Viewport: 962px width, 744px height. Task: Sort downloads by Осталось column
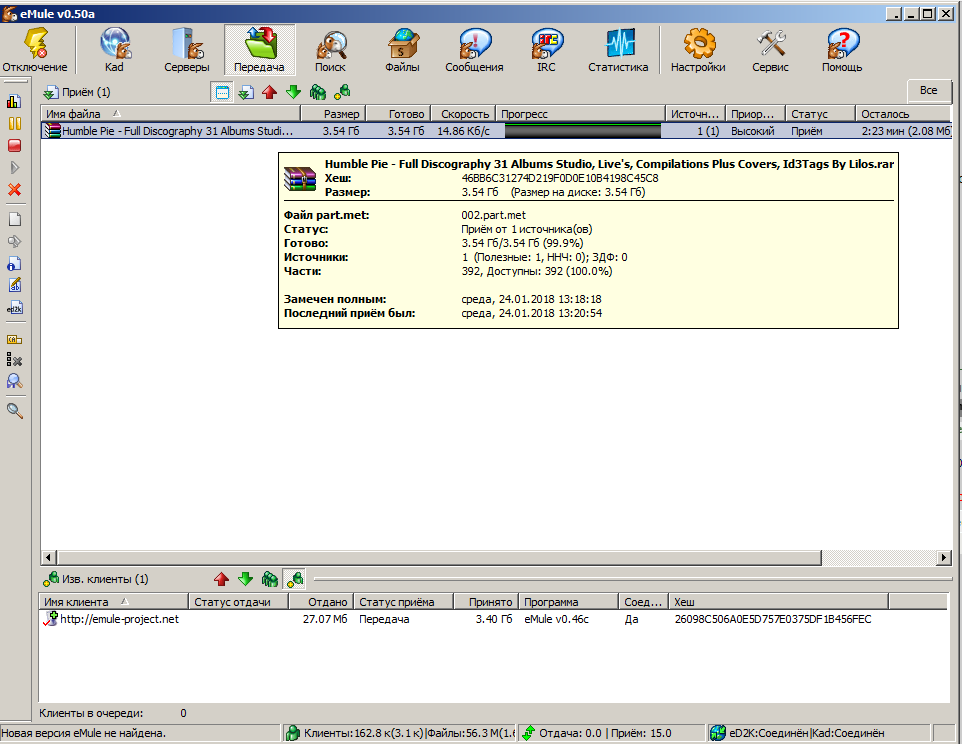[903, 113]
